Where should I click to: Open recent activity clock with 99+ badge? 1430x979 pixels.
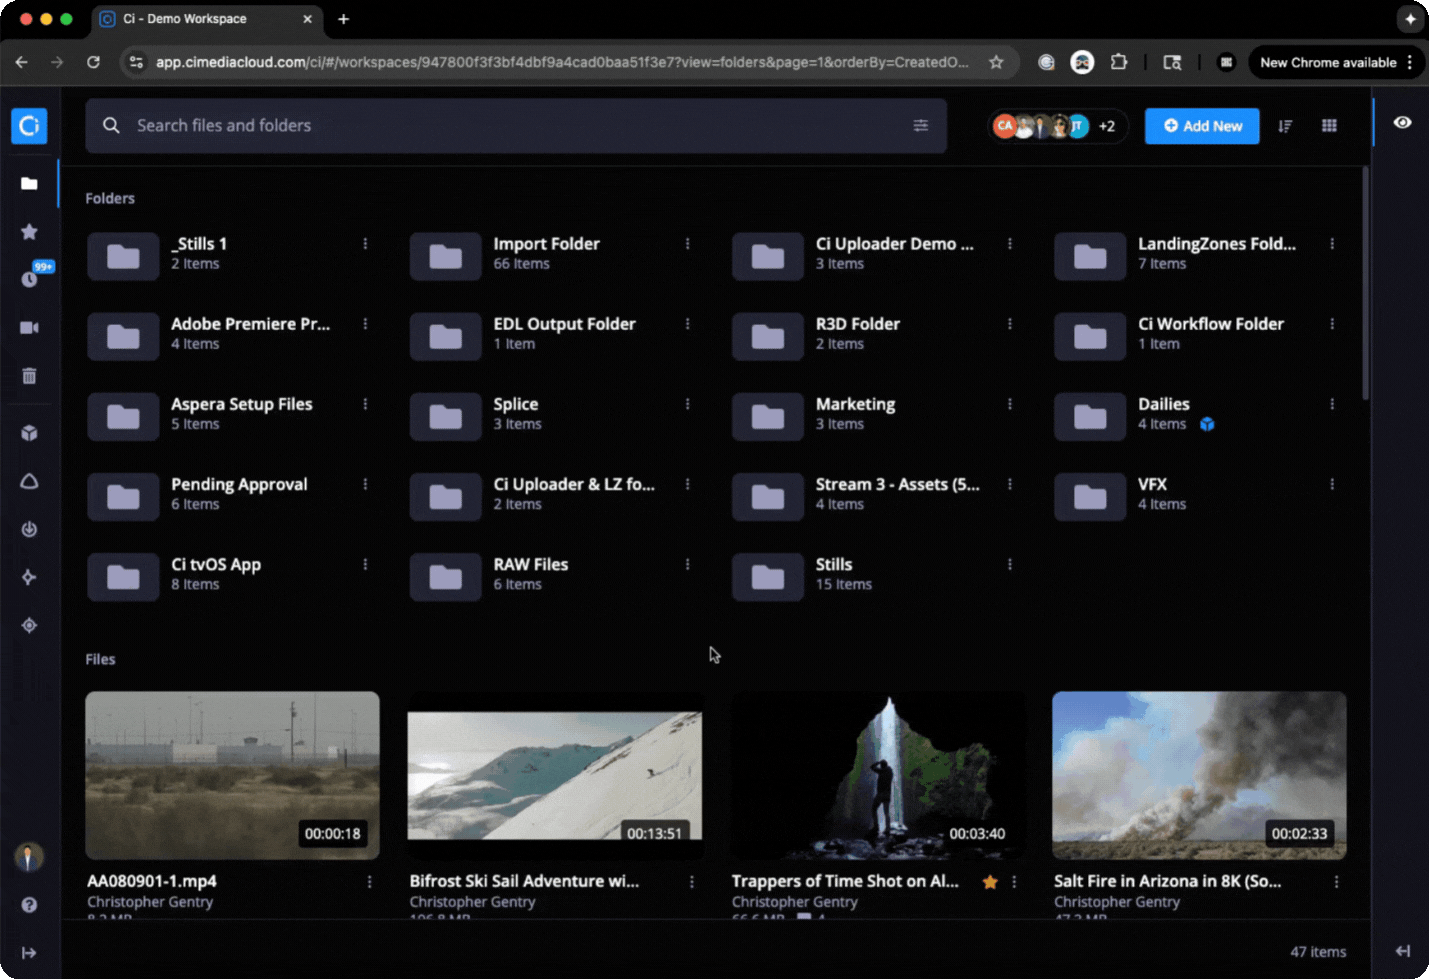click(x=30, y=278)
